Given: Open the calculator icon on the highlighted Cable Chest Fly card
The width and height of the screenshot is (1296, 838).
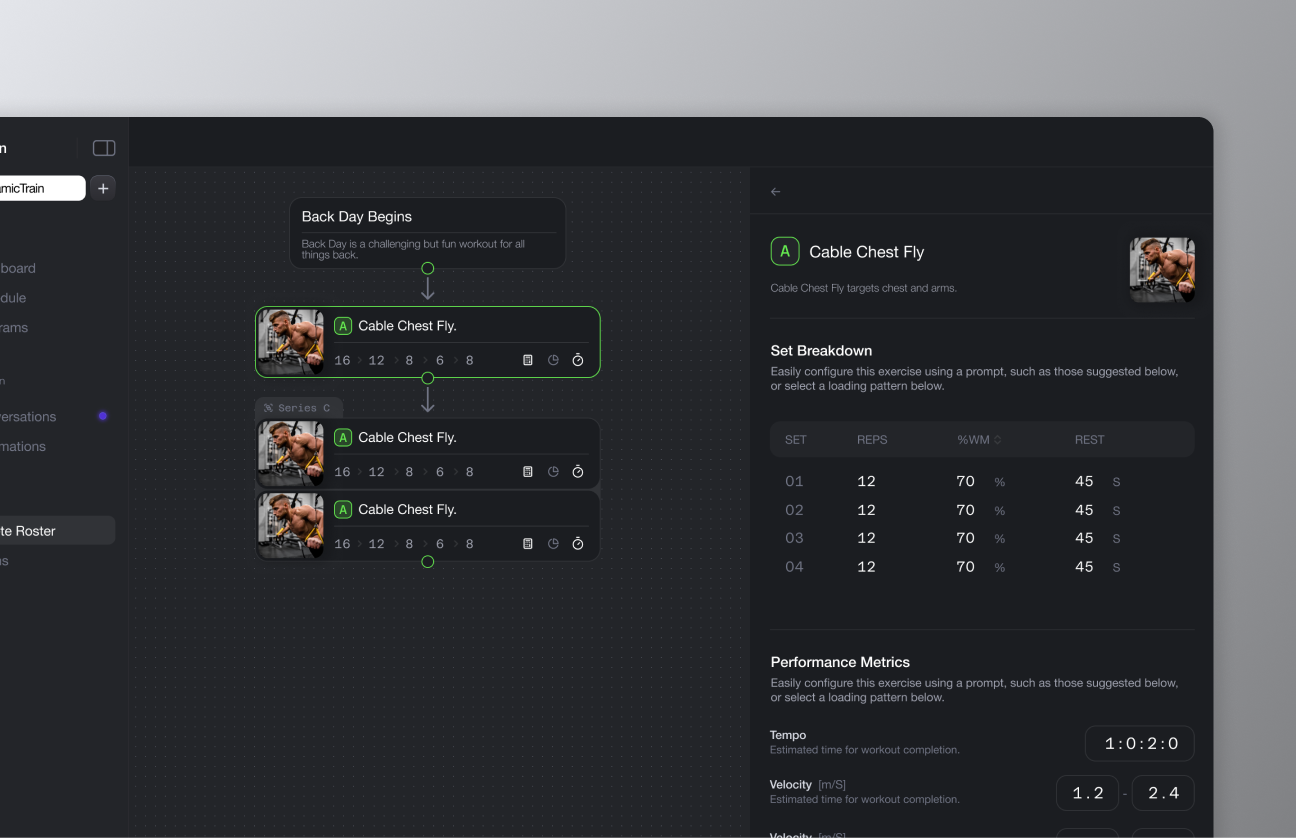Looking at the screenshot, I should (x=528, y=360).
